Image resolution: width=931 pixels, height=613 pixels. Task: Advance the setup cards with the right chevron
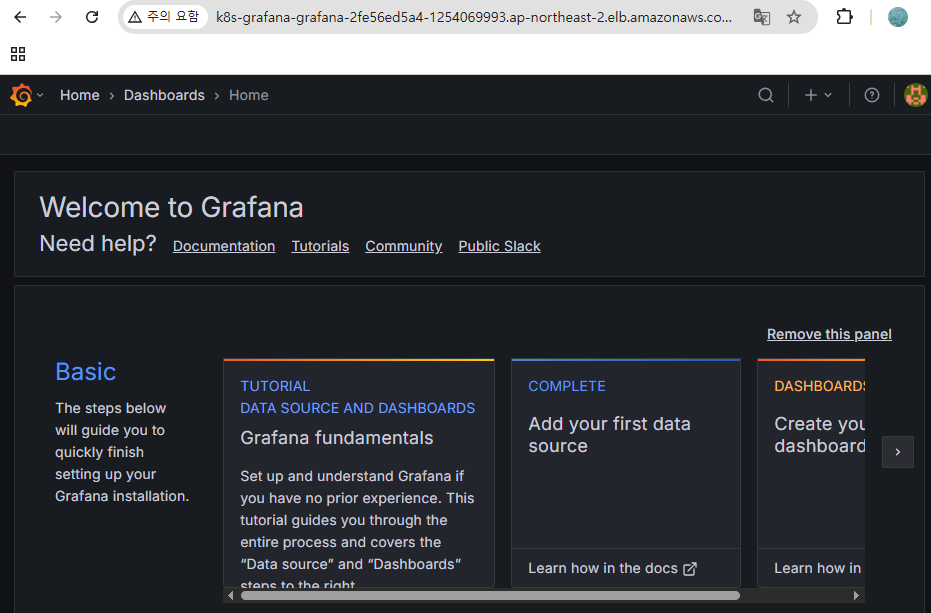coord(897,452)
